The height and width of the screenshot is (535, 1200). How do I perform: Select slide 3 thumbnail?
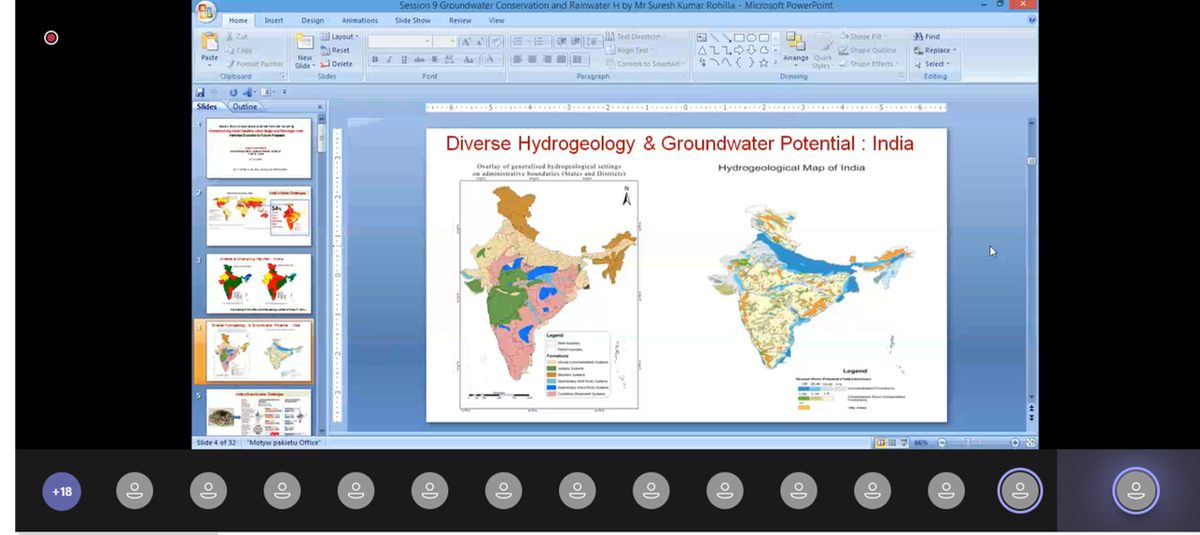pos(259,284)
